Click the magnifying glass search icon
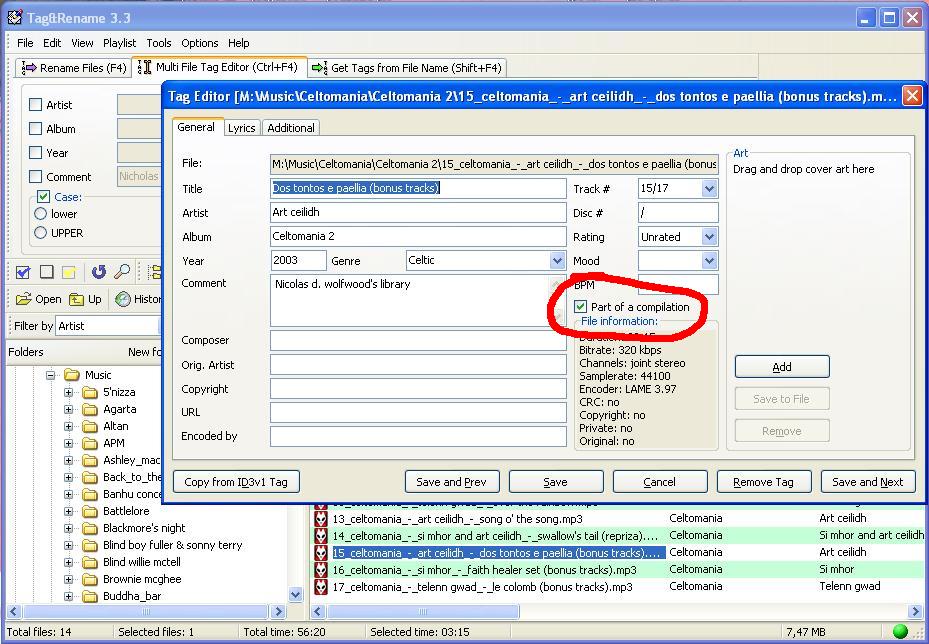Image resolution: width=929 pixels, height=644 pixels. pyautogui.click(x=121, y=272)
